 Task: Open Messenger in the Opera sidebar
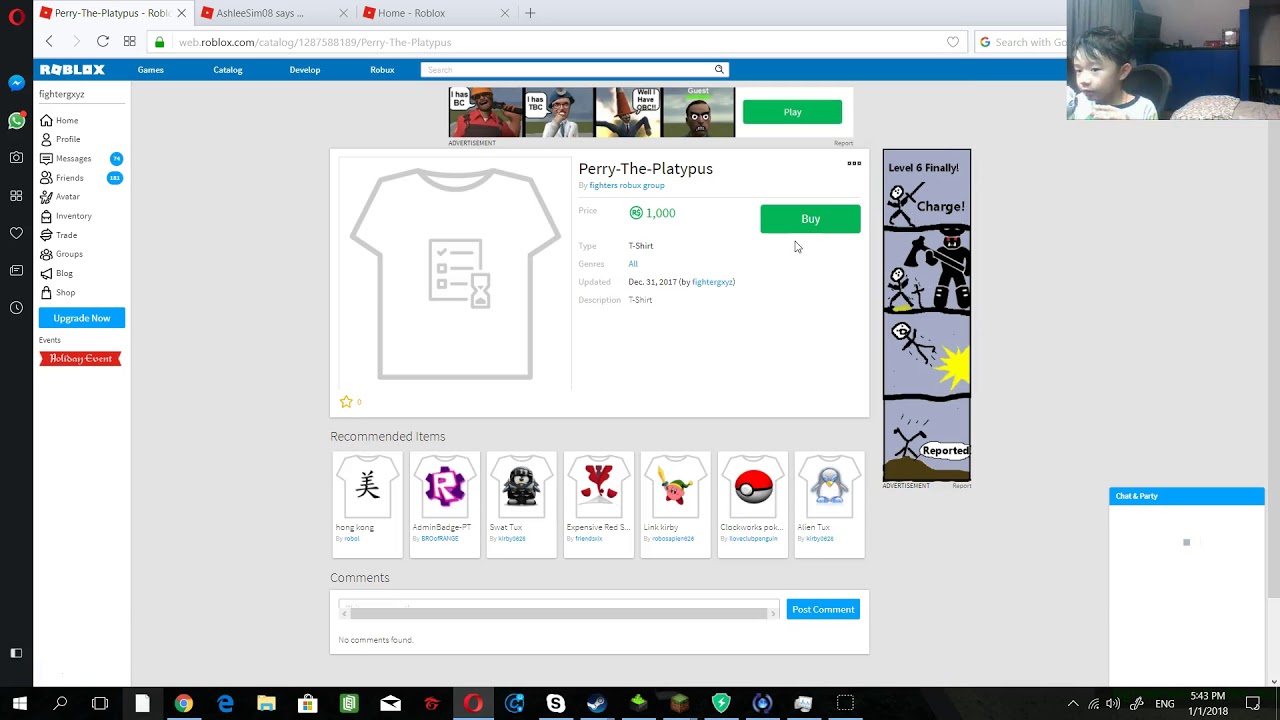(x=16, y=83)
